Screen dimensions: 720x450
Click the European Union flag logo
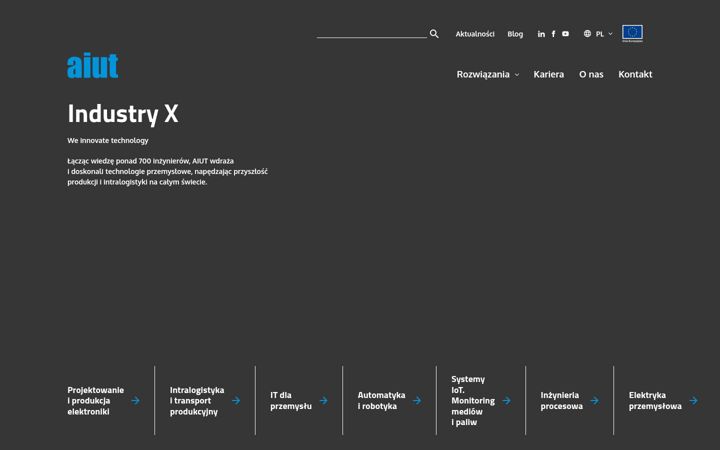click(x=632, y=33)
